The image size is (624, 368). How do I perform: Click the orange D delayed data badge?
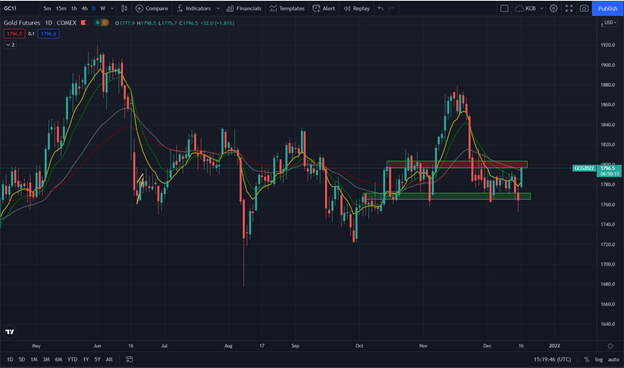coord(105,23)
